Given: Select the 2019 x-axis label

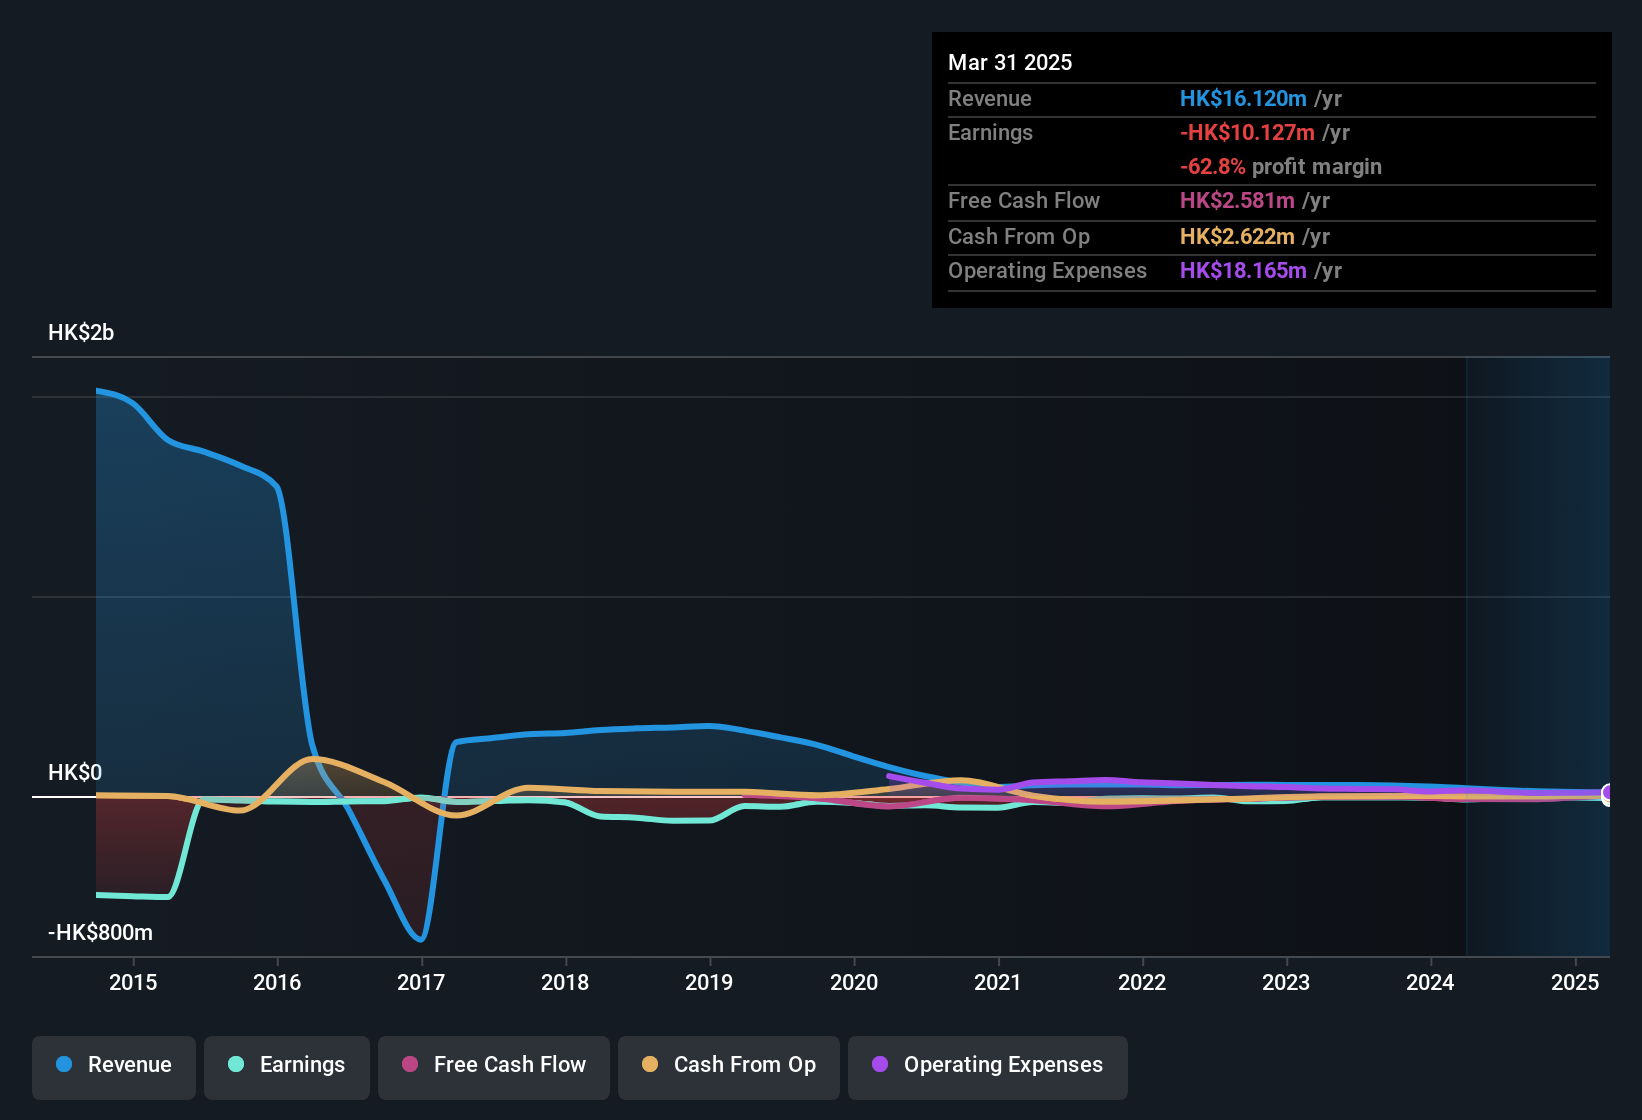Looking at the screenshot, I should coord(709,982).
